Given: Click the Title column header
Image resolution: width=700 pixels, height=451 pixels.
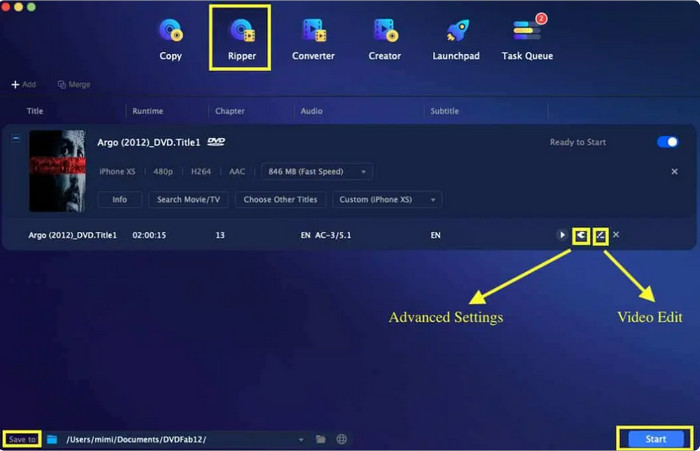Looking at the screenshot, I should pos(35,111).
